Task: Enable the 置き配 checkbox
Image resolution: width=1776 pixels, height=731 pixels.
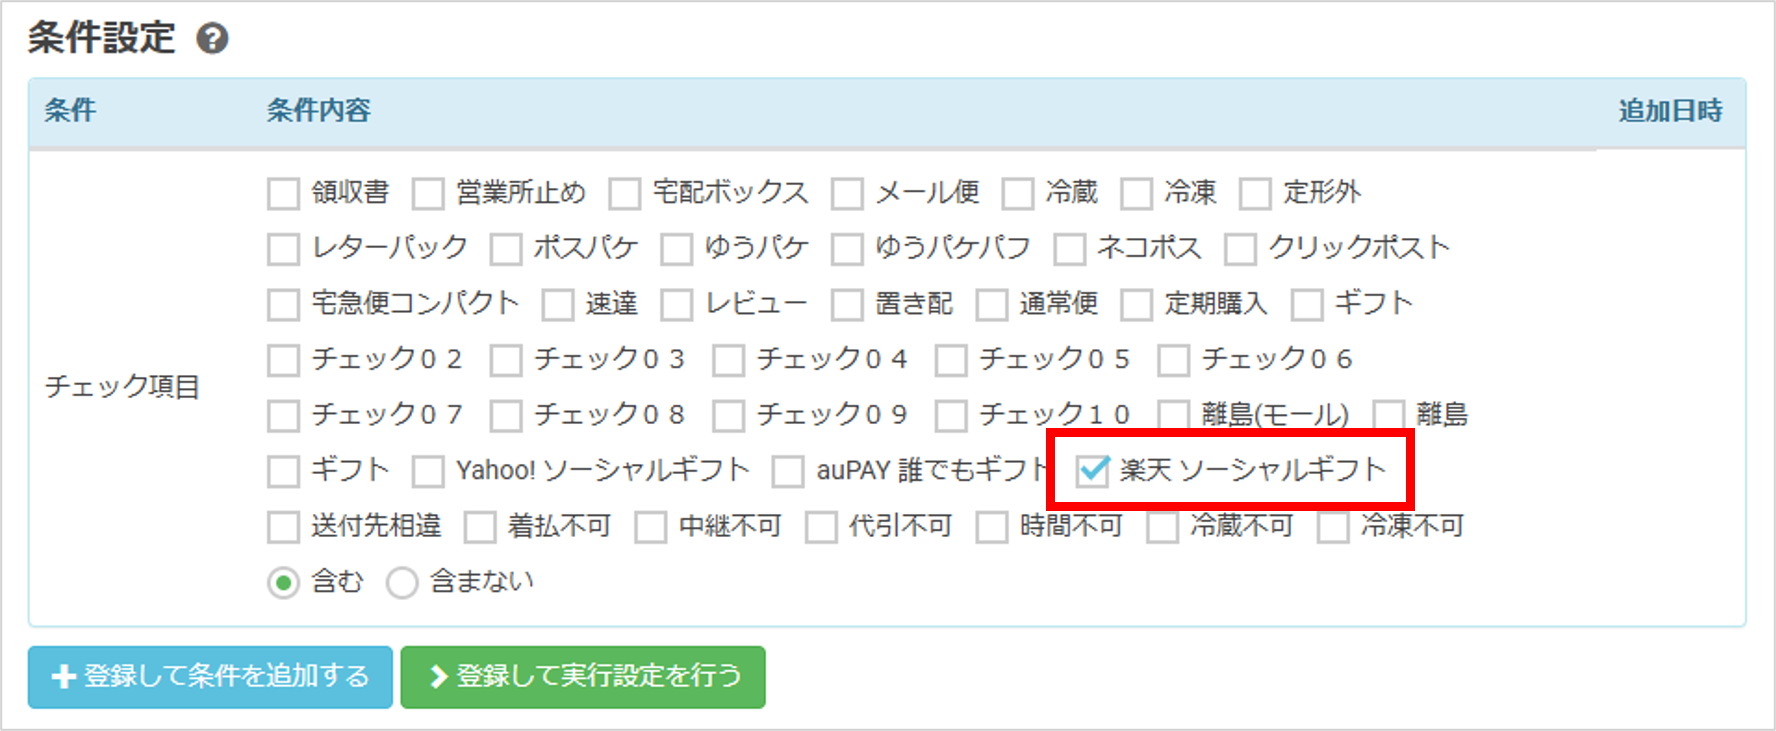Action: click(847, 304)
